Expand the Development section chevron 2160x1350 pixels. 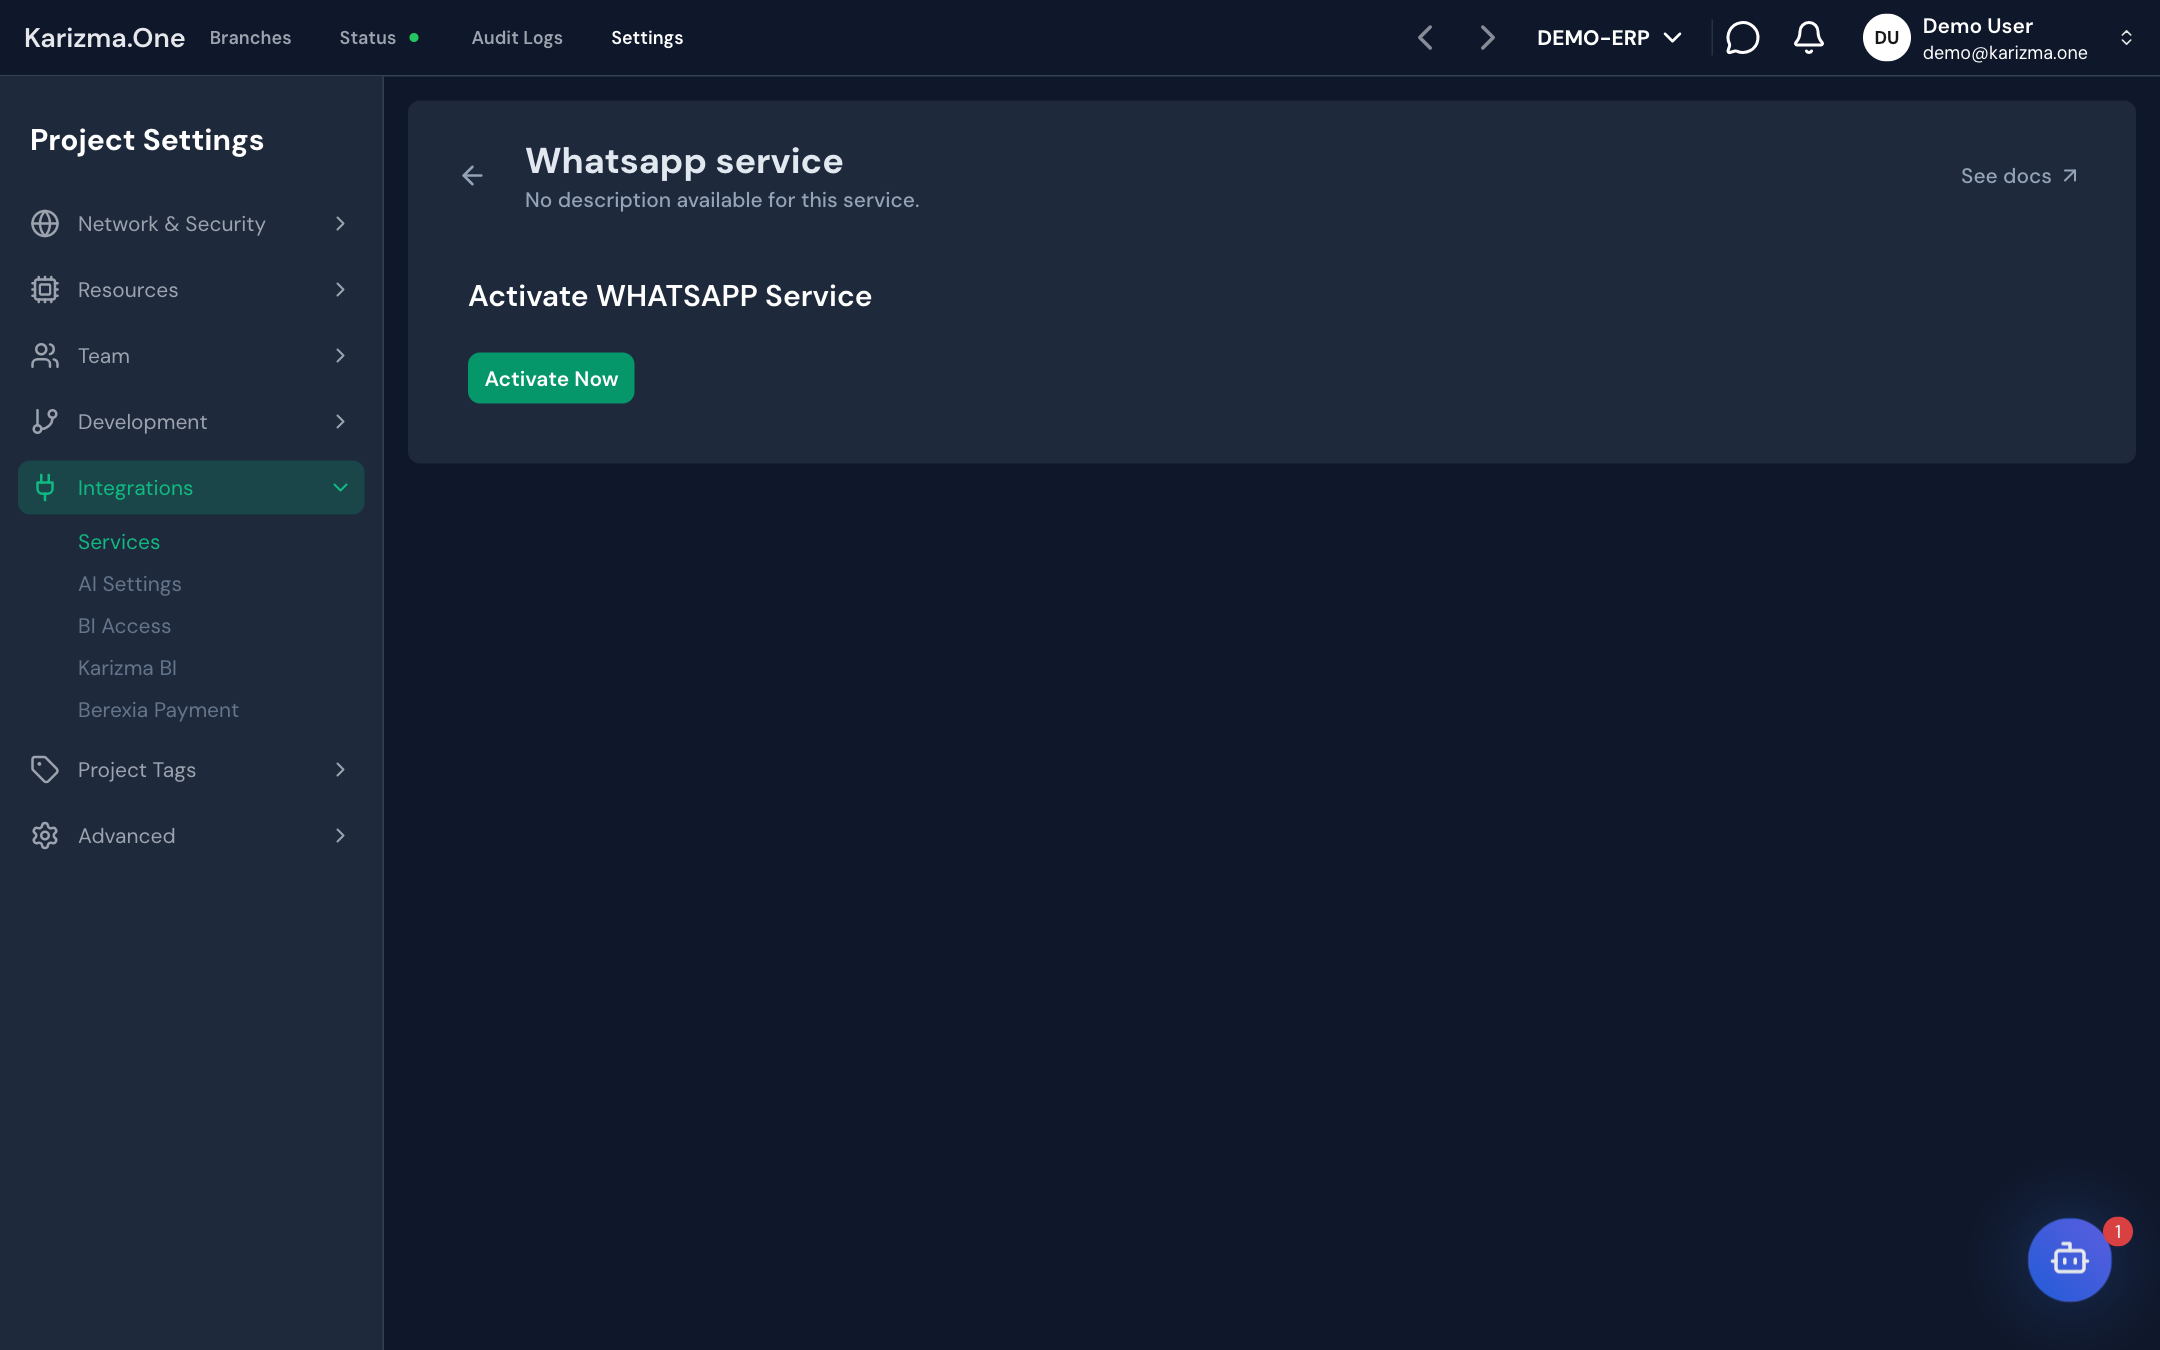340,422
